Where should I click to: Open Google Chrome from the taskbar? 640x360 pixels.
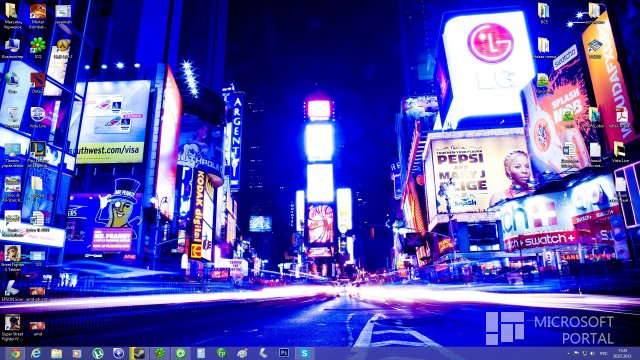pyautogui.click(x=15, y=353)
